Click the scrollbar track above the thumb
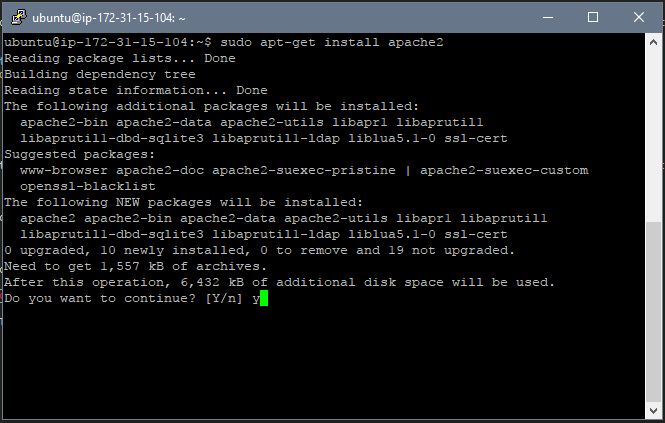The width and height of the screenshot is (665, 423). (653, 136)
